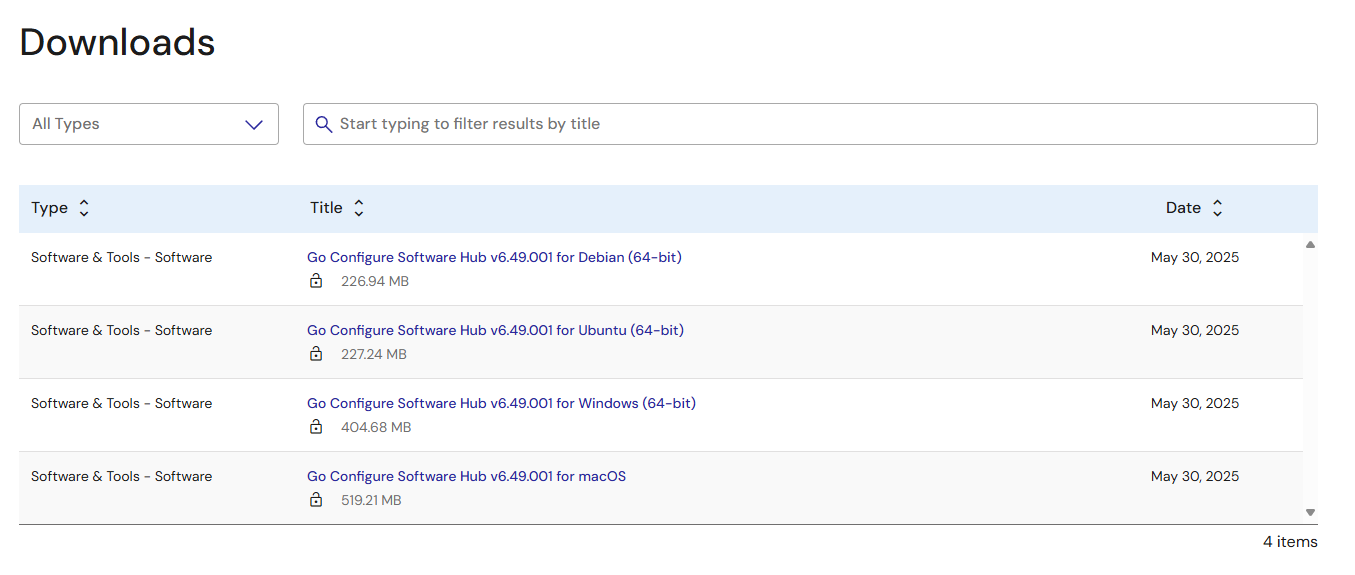Open Software Hub for Debian (64-bit) link

[x=494, y=257]
